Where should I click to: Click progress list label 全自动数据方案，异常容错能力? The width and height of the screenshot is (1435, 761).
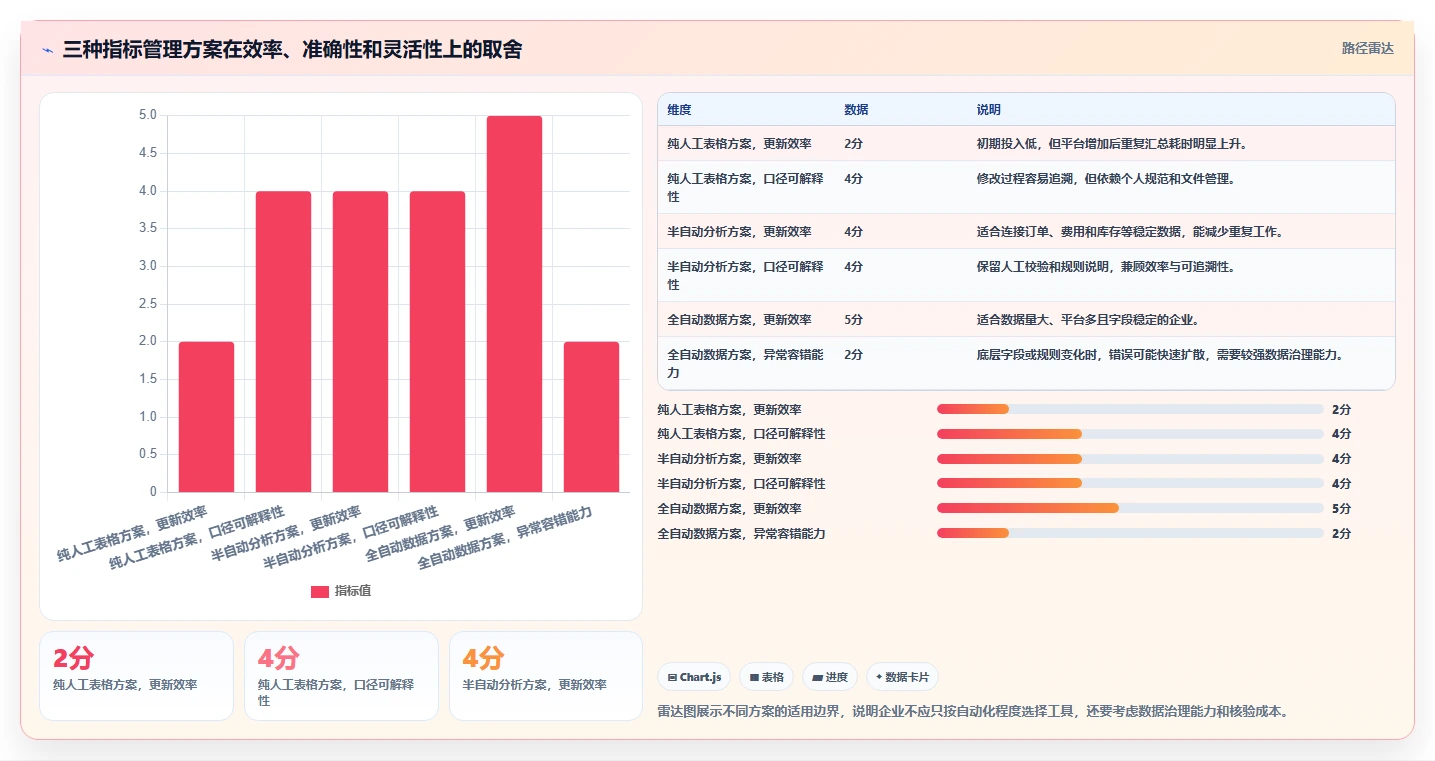point(741,534)
